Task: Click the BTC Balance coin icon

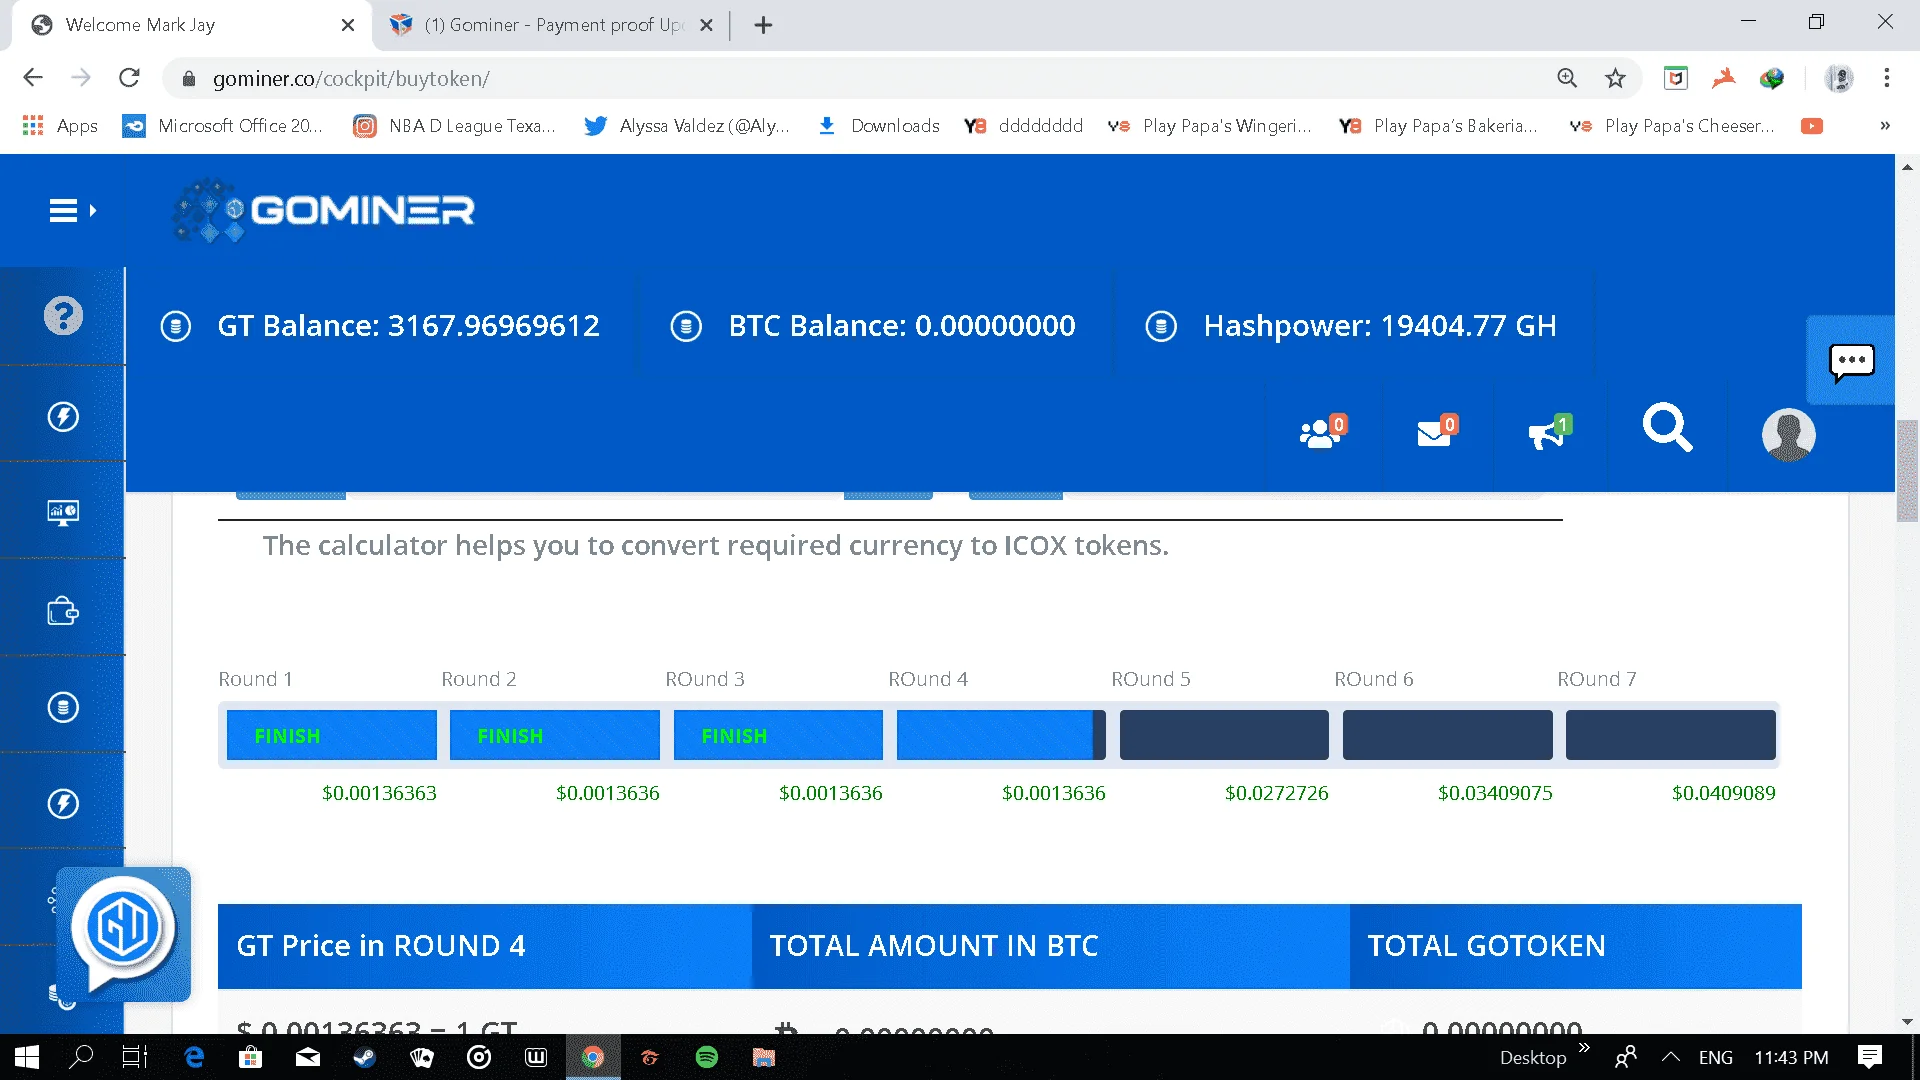Action: pyautogui.click(x=686, y=326)
